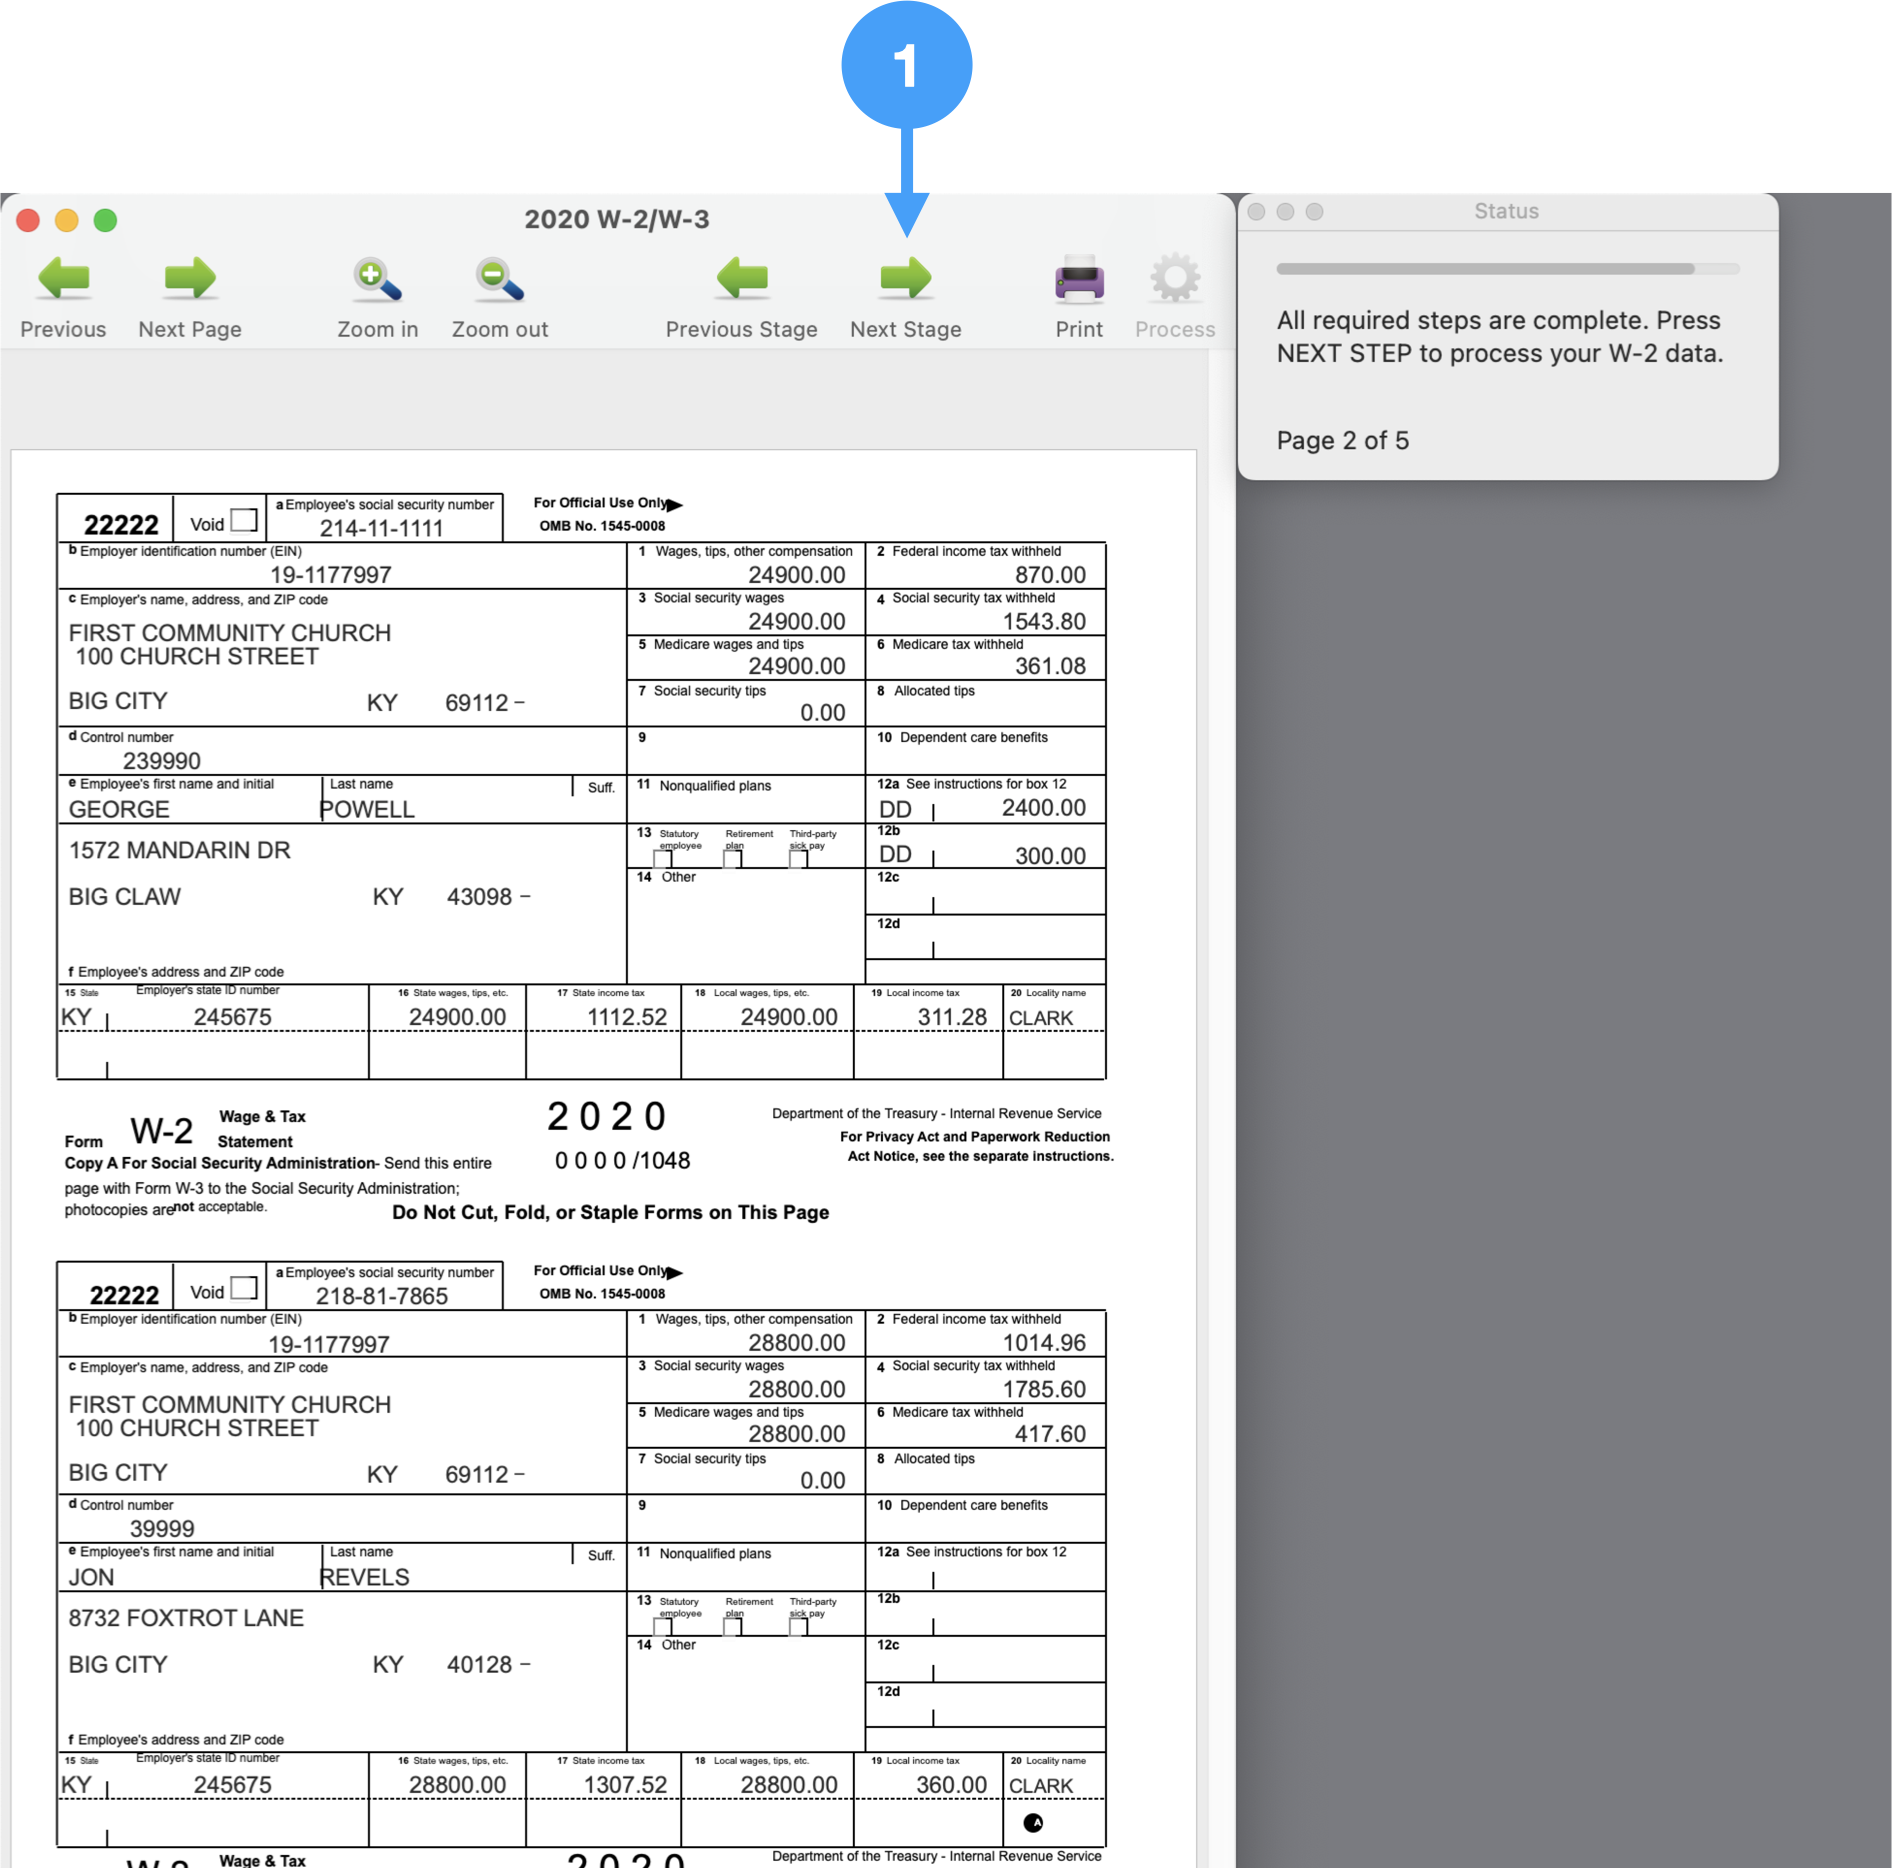Viewport: 1892px width, 1868px height.
Task: Click the SSN field showing 214-11-1111
Action: click(x=381, y=528)
